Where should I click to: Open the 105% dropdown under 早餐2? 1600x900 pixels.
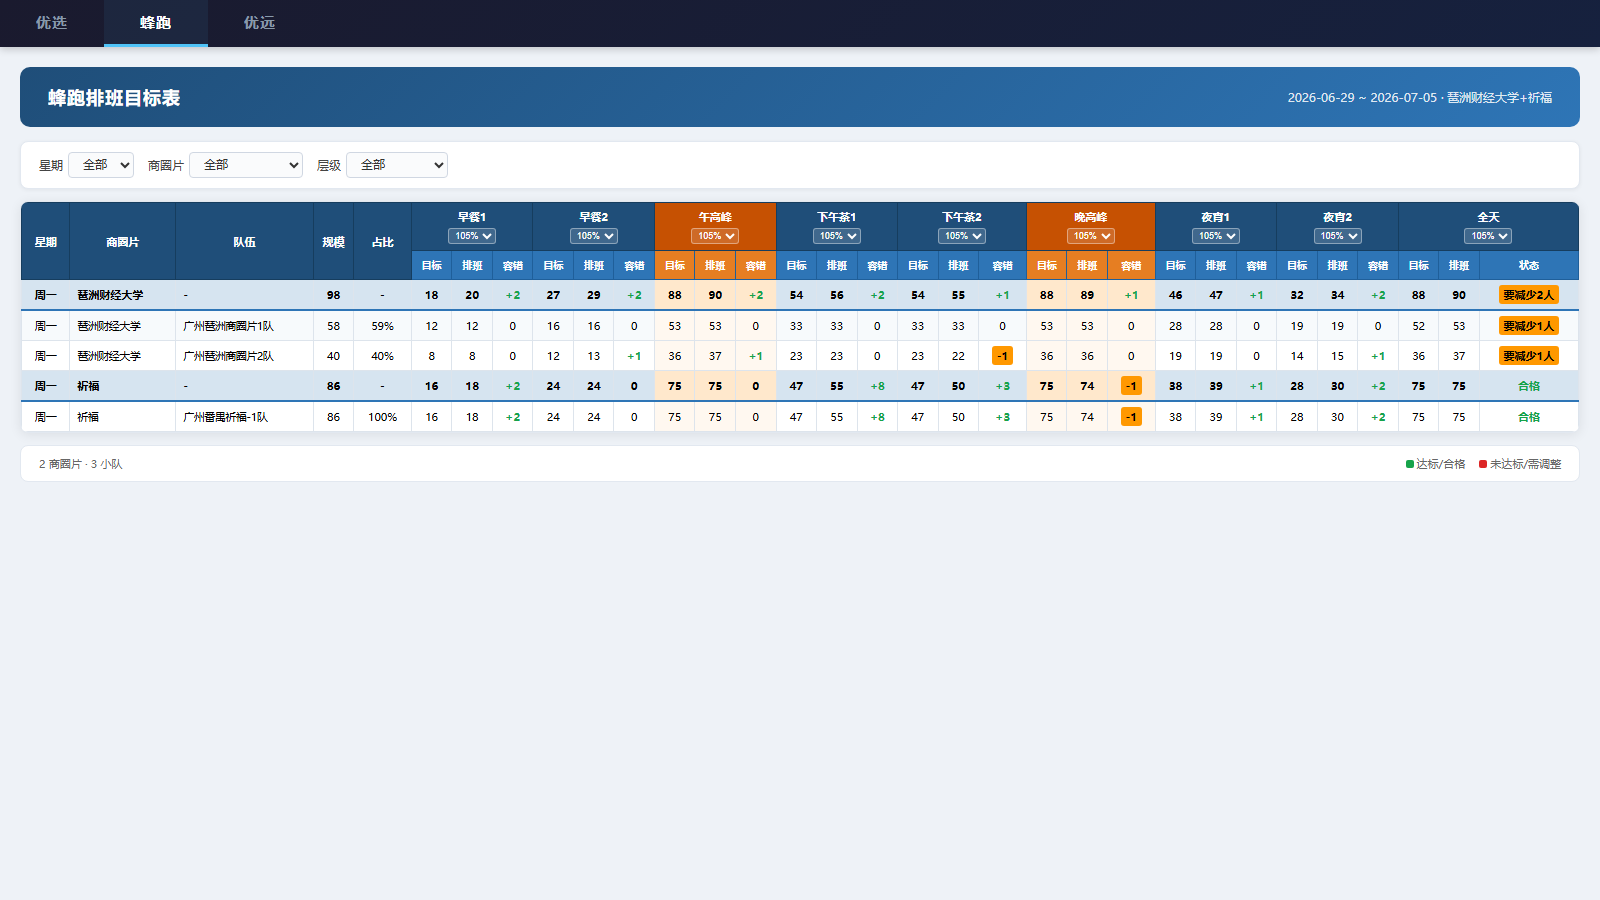point(594,236)
